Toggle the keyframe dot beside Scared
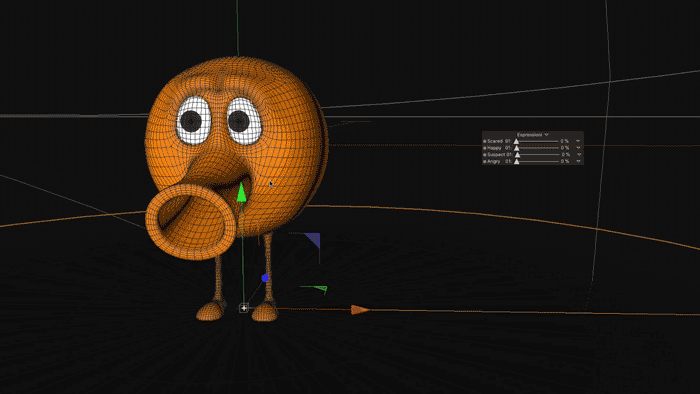 (484, 141)
